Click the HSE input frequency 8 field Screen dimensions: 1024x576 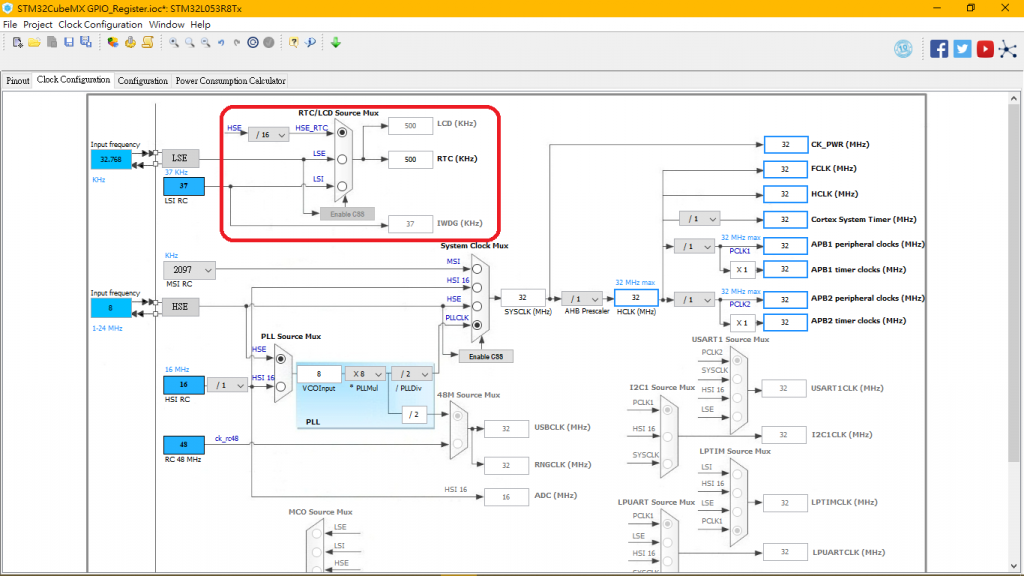(111, 308)
